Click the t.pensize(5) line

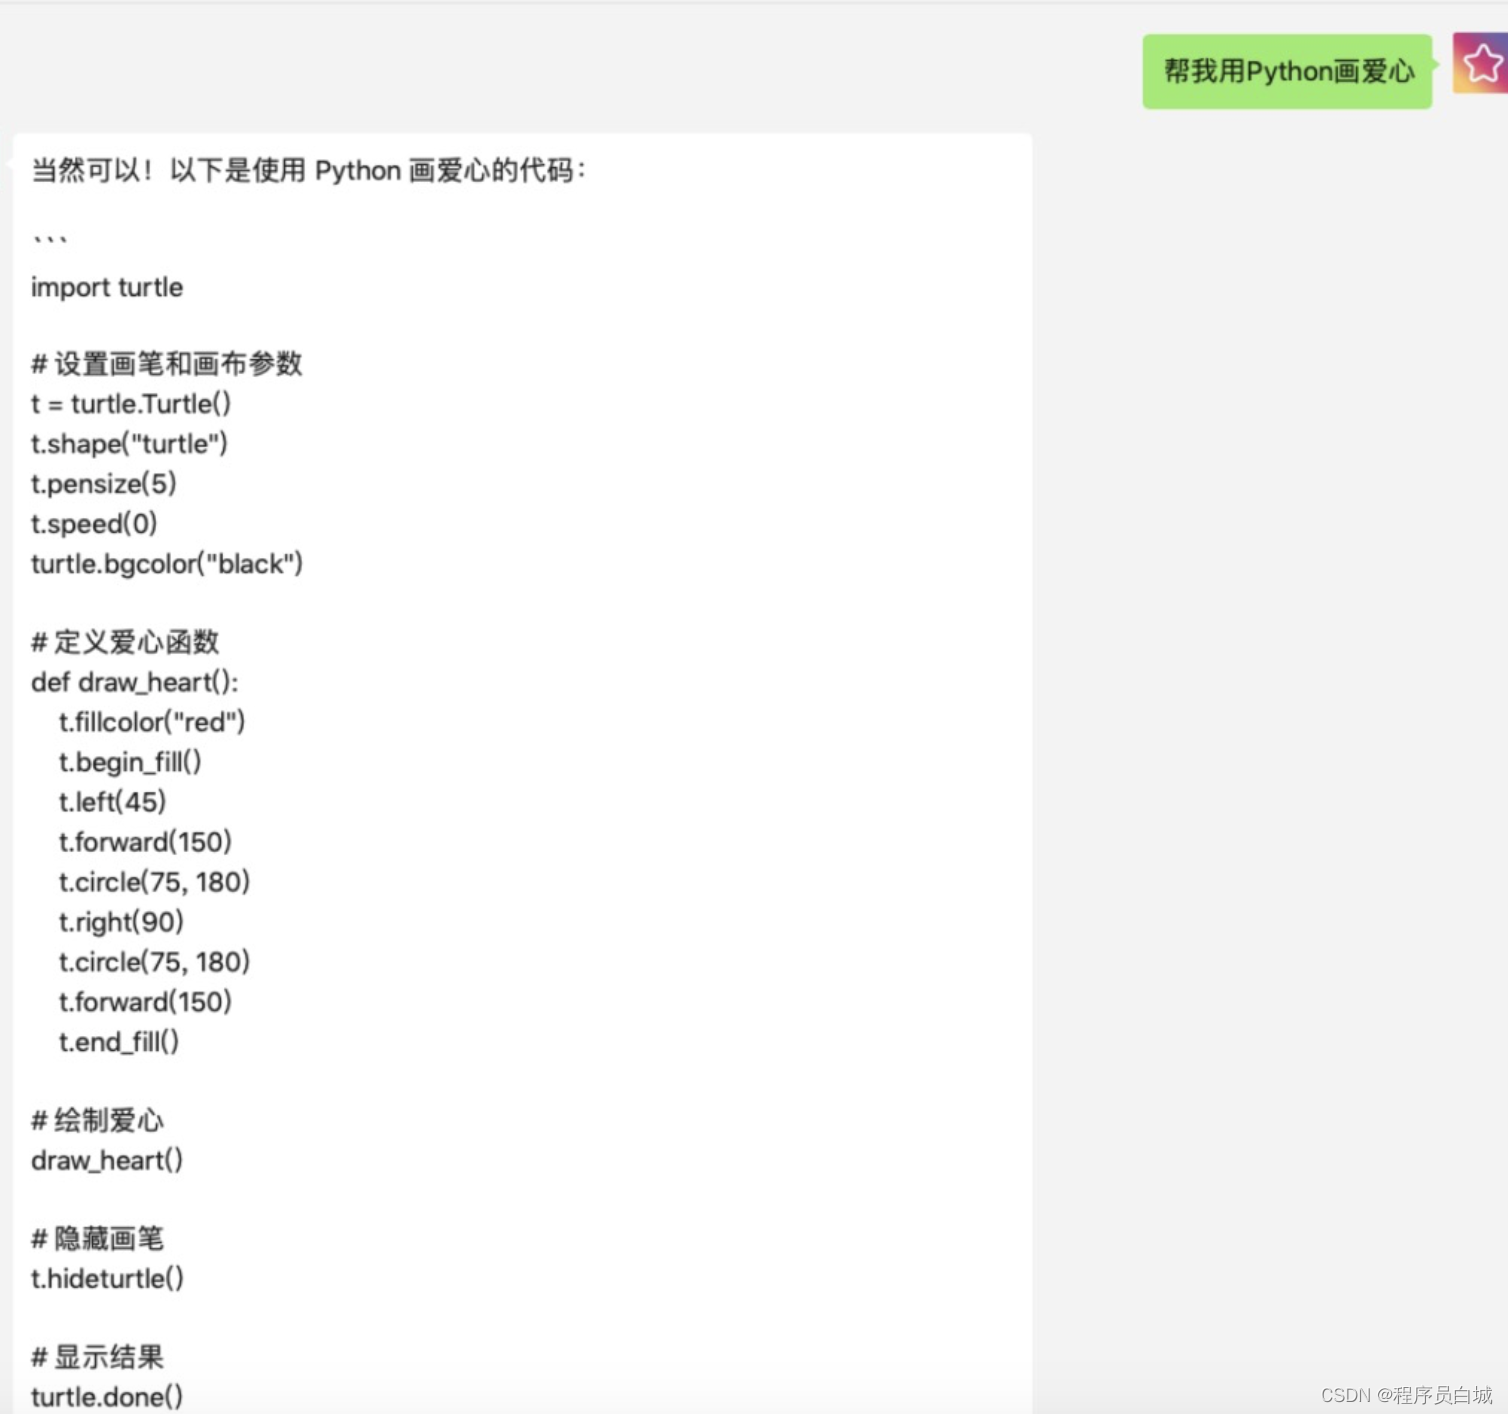(x=103, y=483)
